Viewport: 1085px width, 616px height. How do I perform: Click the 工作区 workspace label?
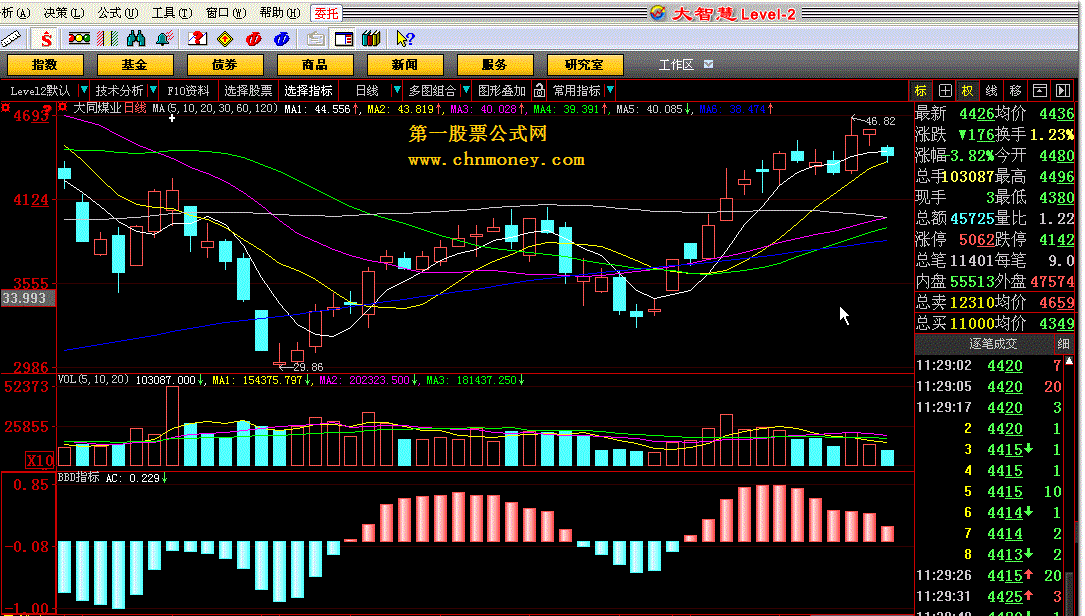point(676,64)
